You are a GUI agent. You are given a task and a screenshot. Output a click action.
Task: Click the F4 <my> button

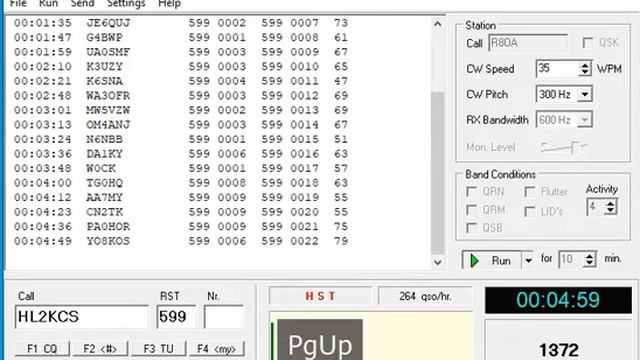(216, 349)
